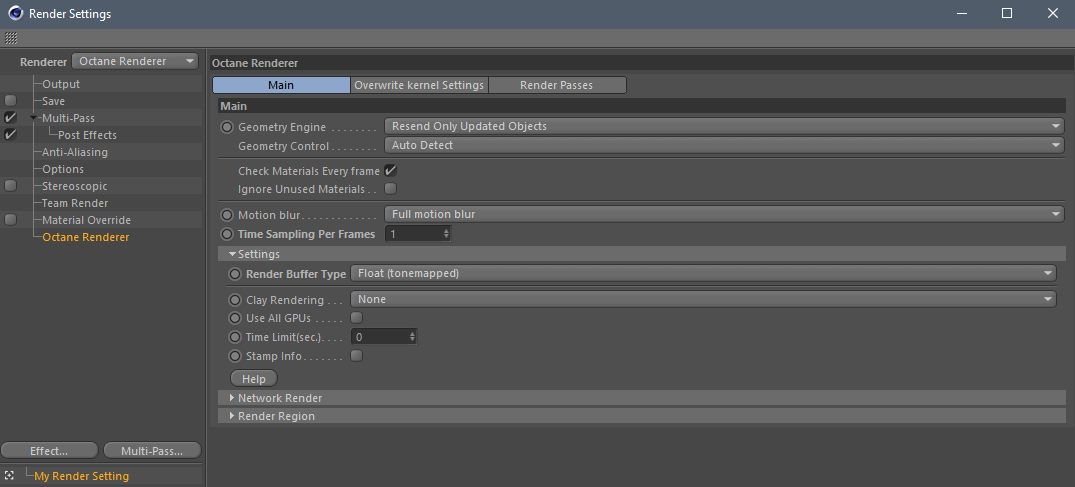Click the Time Limit value field
Screen dimensions: 1075x487
[379, 337]
